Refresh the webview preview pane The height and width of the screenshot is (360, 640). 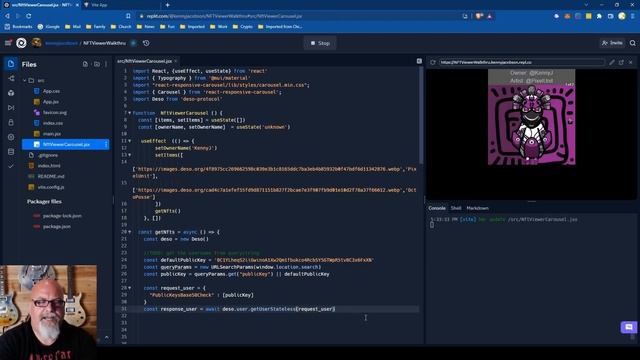(x=433, y=62)
